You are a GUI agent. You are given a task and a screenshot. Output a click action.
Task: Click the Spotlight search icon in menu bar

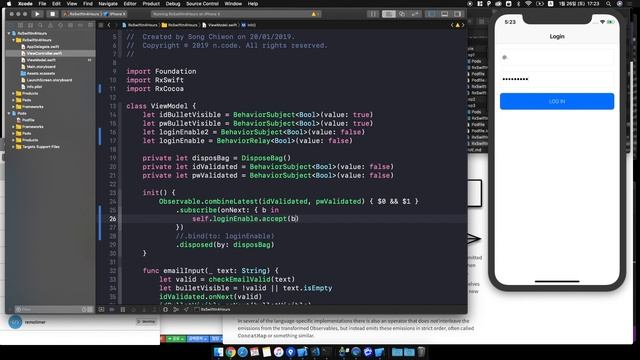pos(608,4)
